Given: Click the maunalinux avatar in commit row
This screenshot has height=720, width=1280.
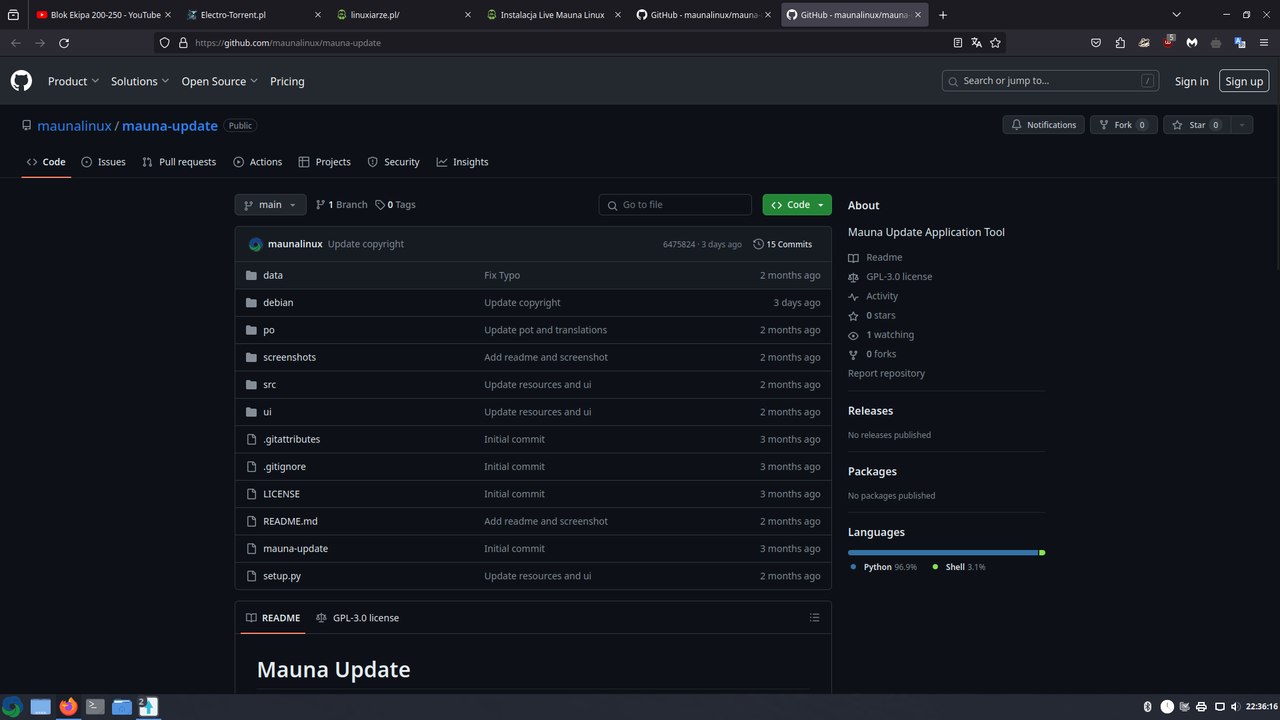Looking at the screenshot, I should click(x=256, y=244).
